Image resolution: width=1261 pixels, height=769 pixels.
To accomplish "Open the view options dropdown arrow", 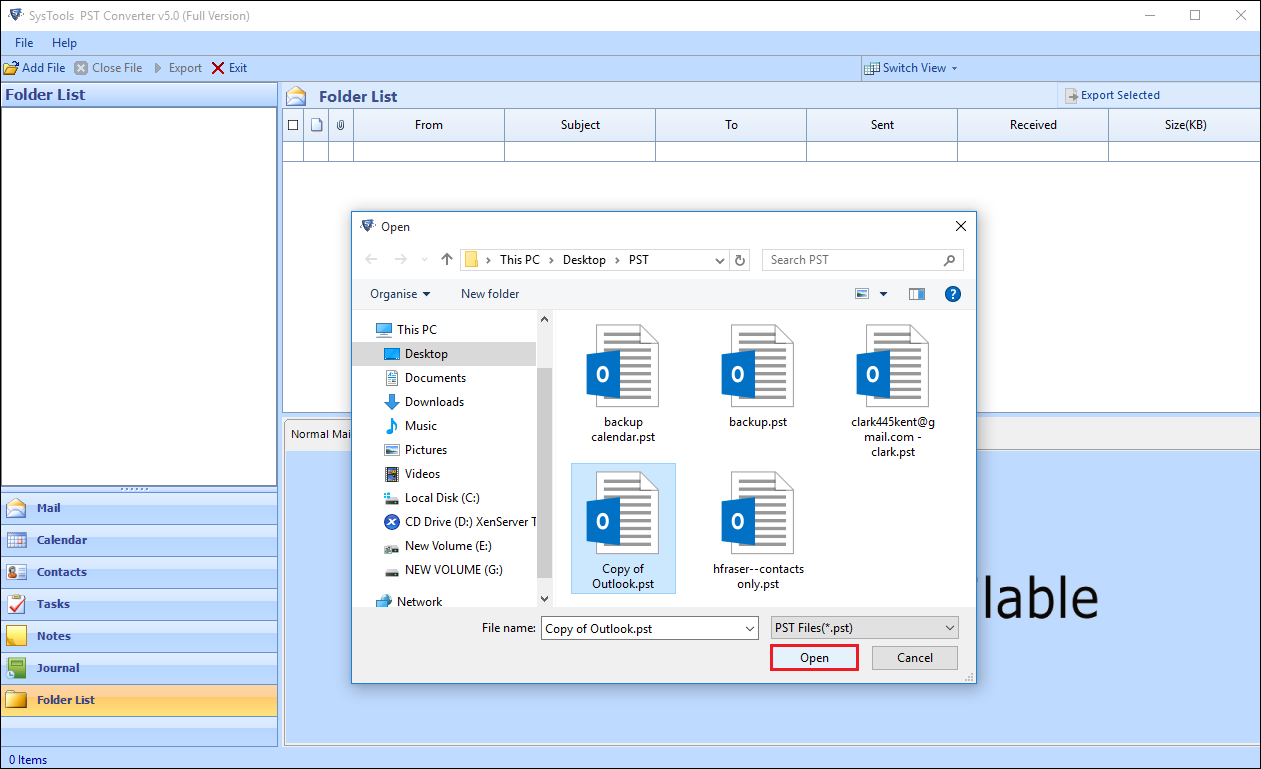I will click(883, 294).
